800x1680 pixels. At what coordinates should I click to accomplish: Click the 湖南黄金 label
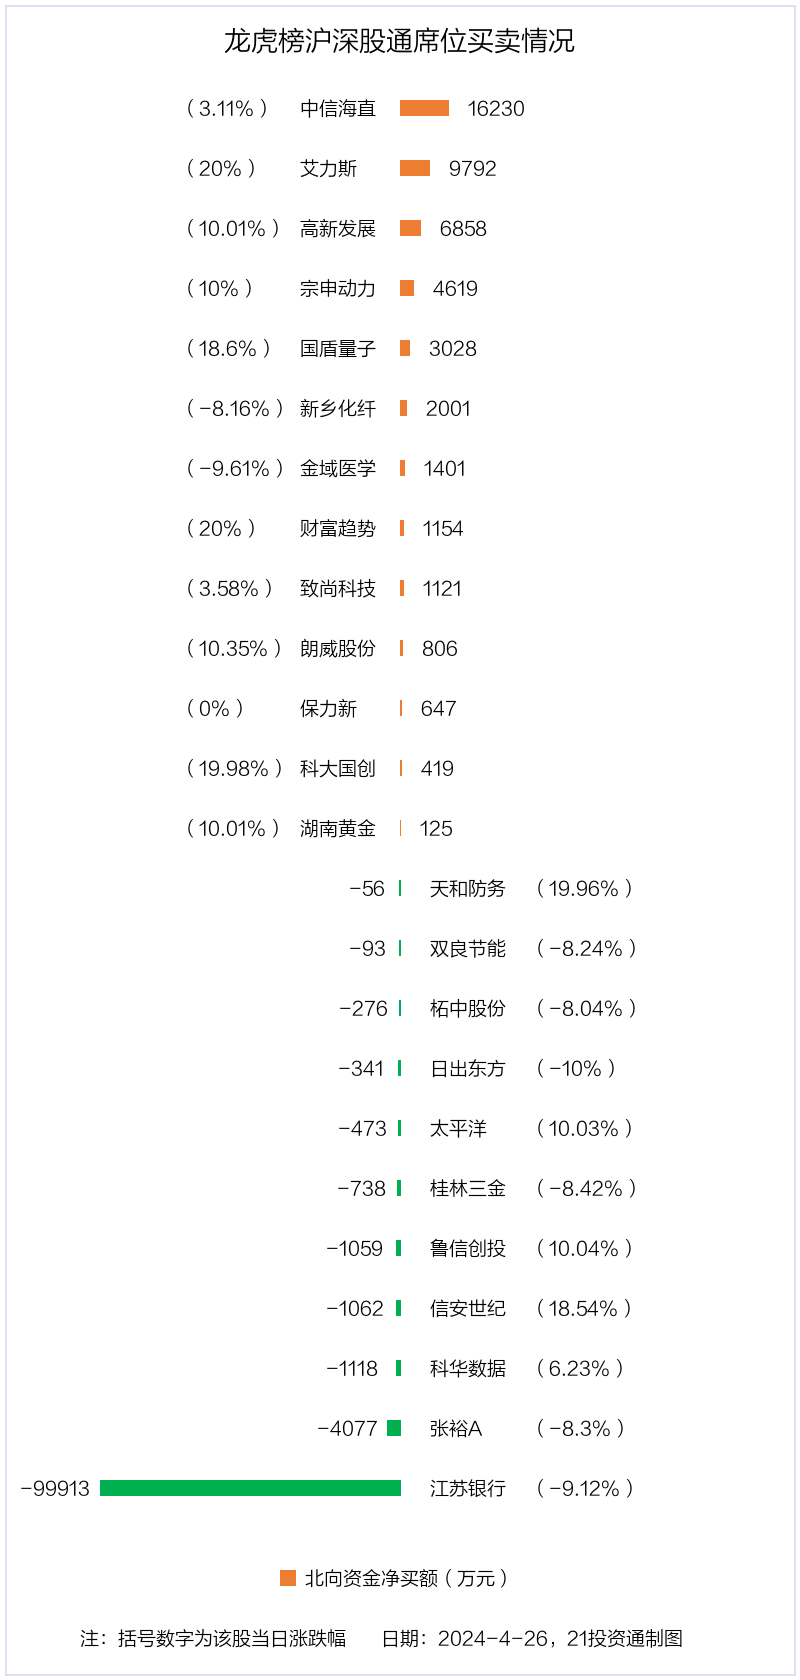pos(338,828)
